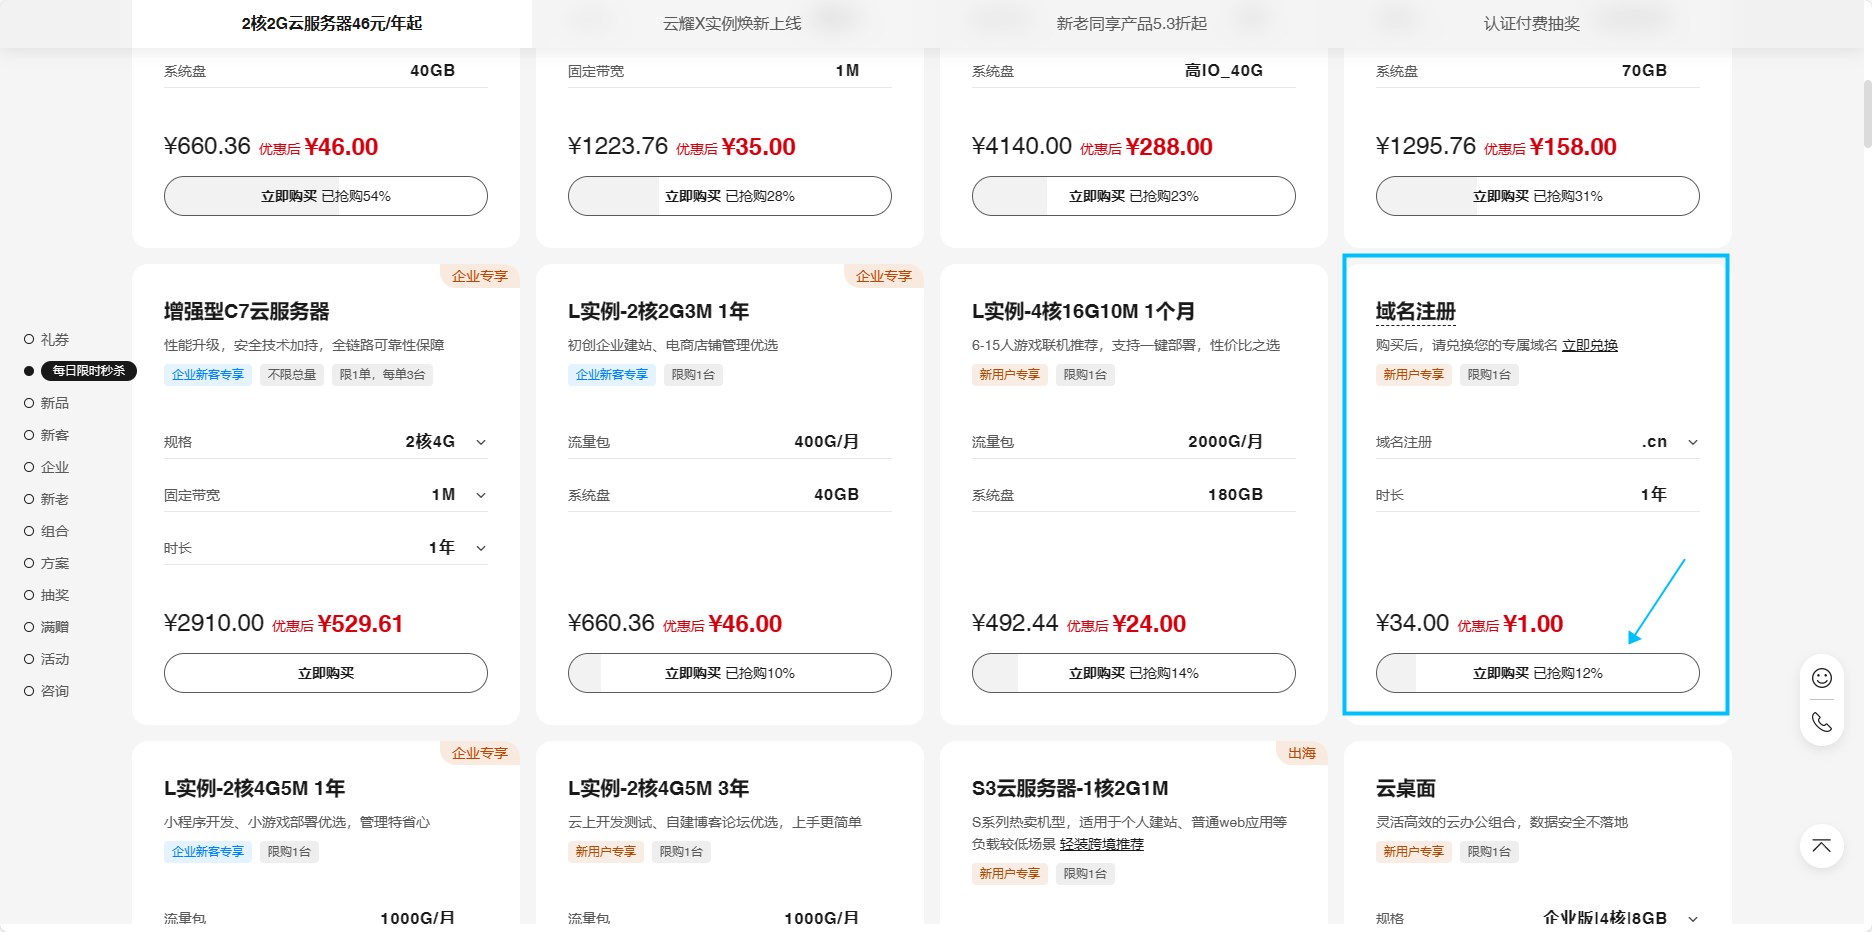1872x932 pixels.
Task: Jump to 满赠 section
Action: click(x=47, y=627)
